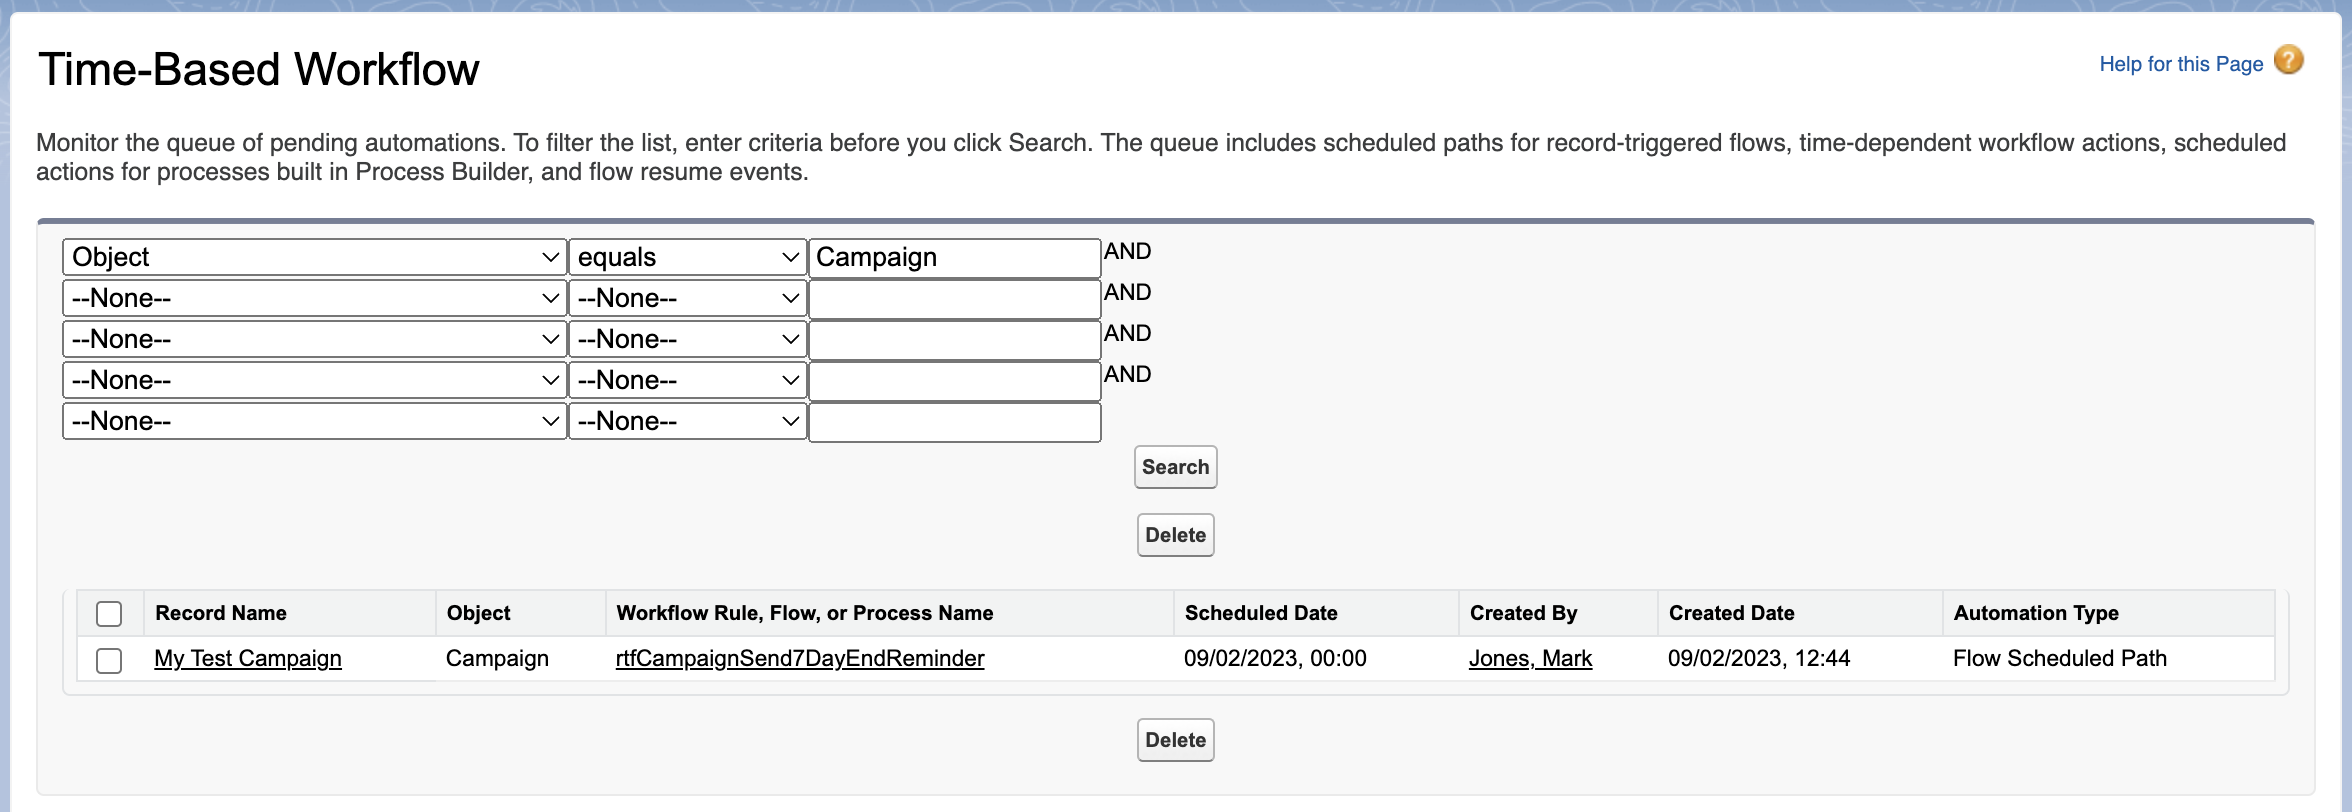Viewport: 2352px width, 812px height.
Task: Click the orange help question mark icon
Action: point(2288,60)
